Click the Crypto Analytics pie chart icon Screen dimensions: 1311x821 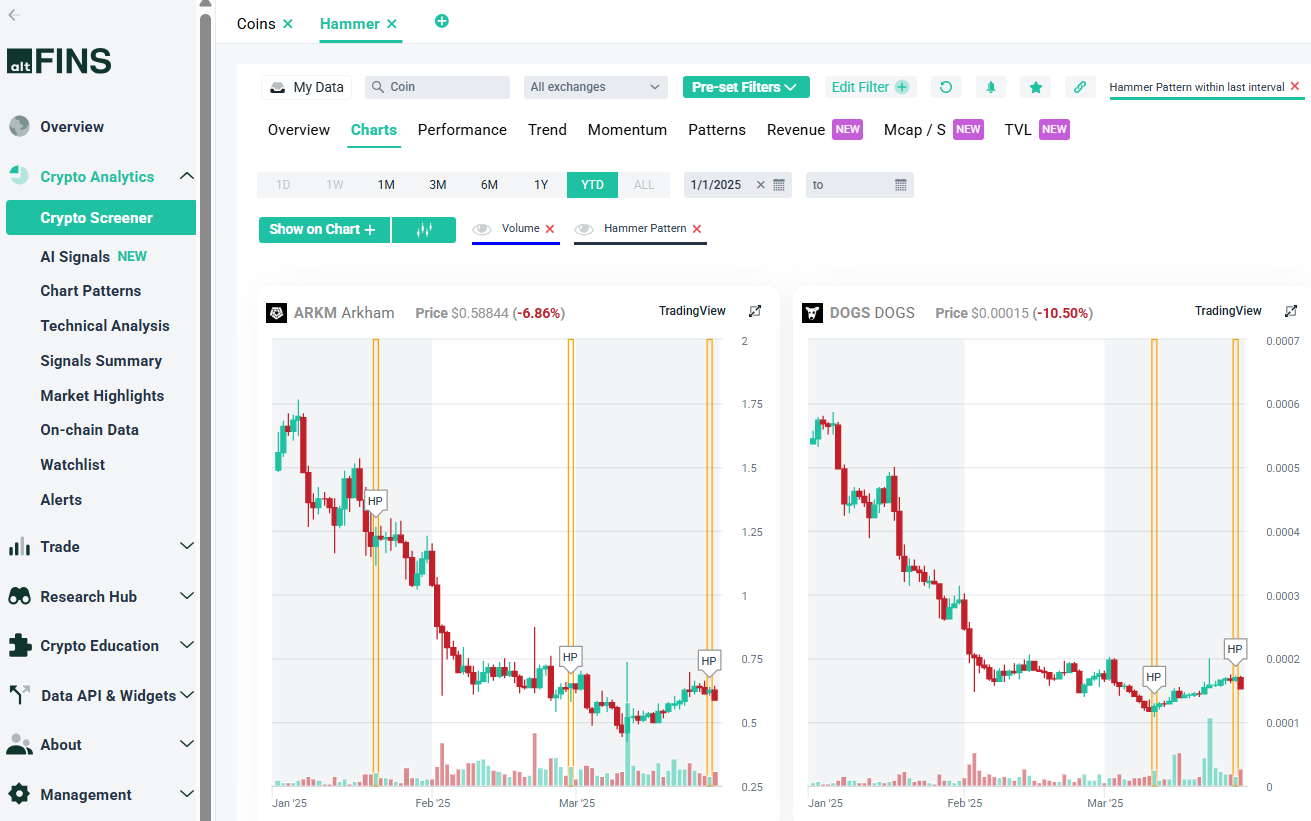point(19,176)
